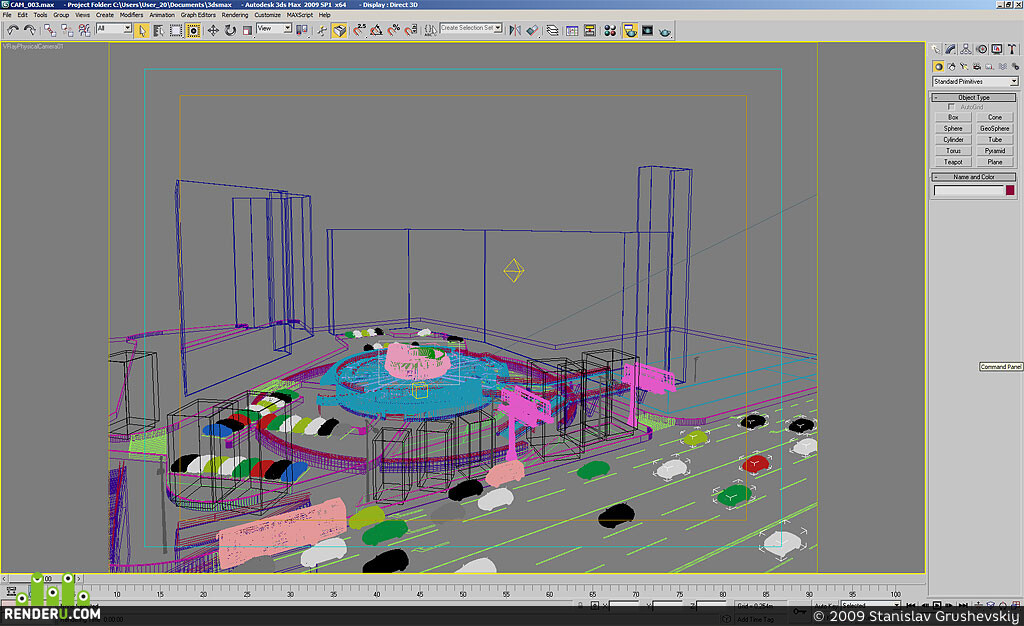This screenshot has height=626, width=1024.
Task: Activate the Select and Rotate tool
Action: tap(230, 30)
